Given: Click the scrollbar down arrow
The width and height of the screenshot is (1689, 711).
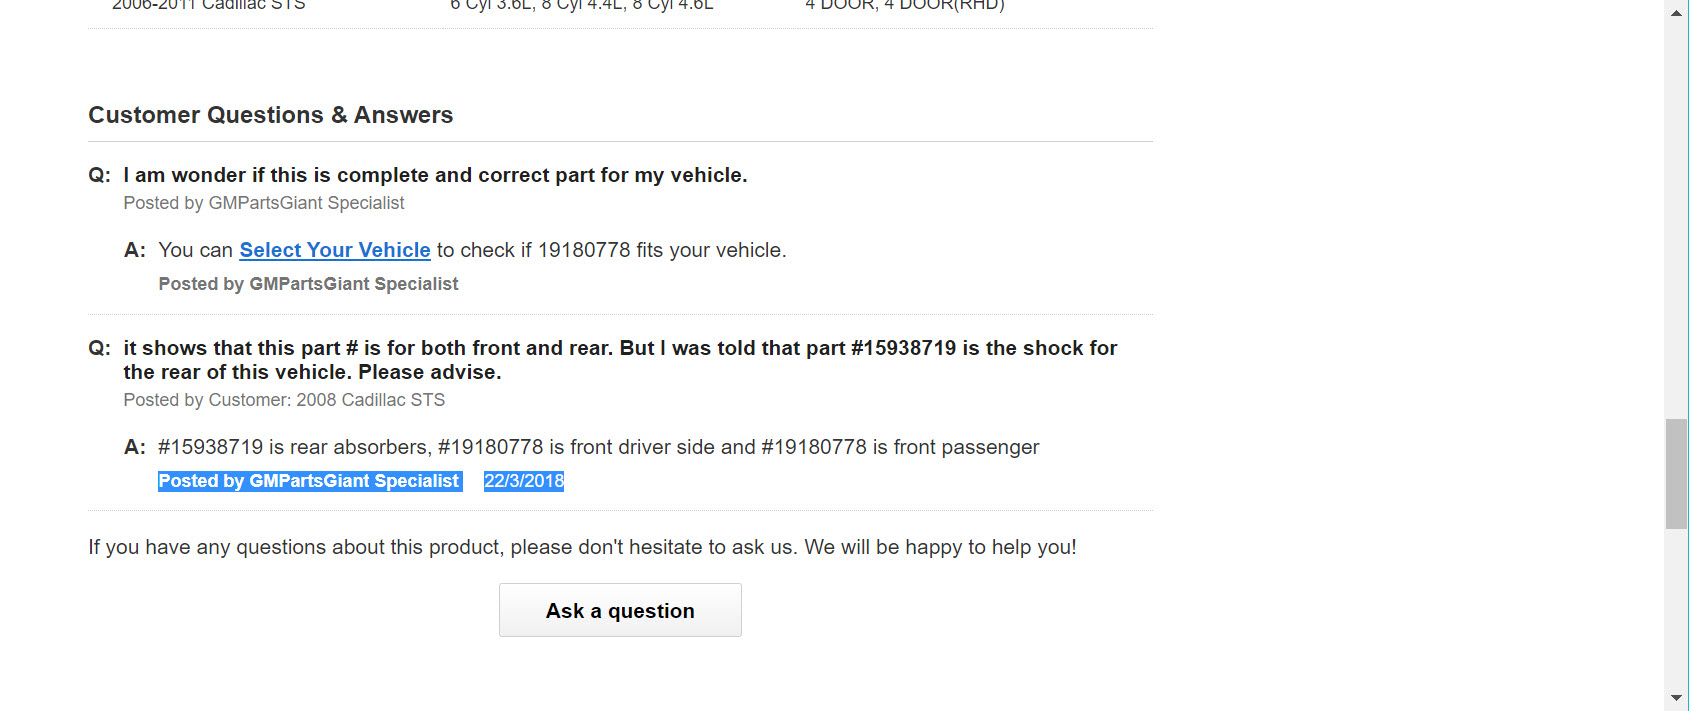Looking at the screenshot, I should pos(1676,698).
